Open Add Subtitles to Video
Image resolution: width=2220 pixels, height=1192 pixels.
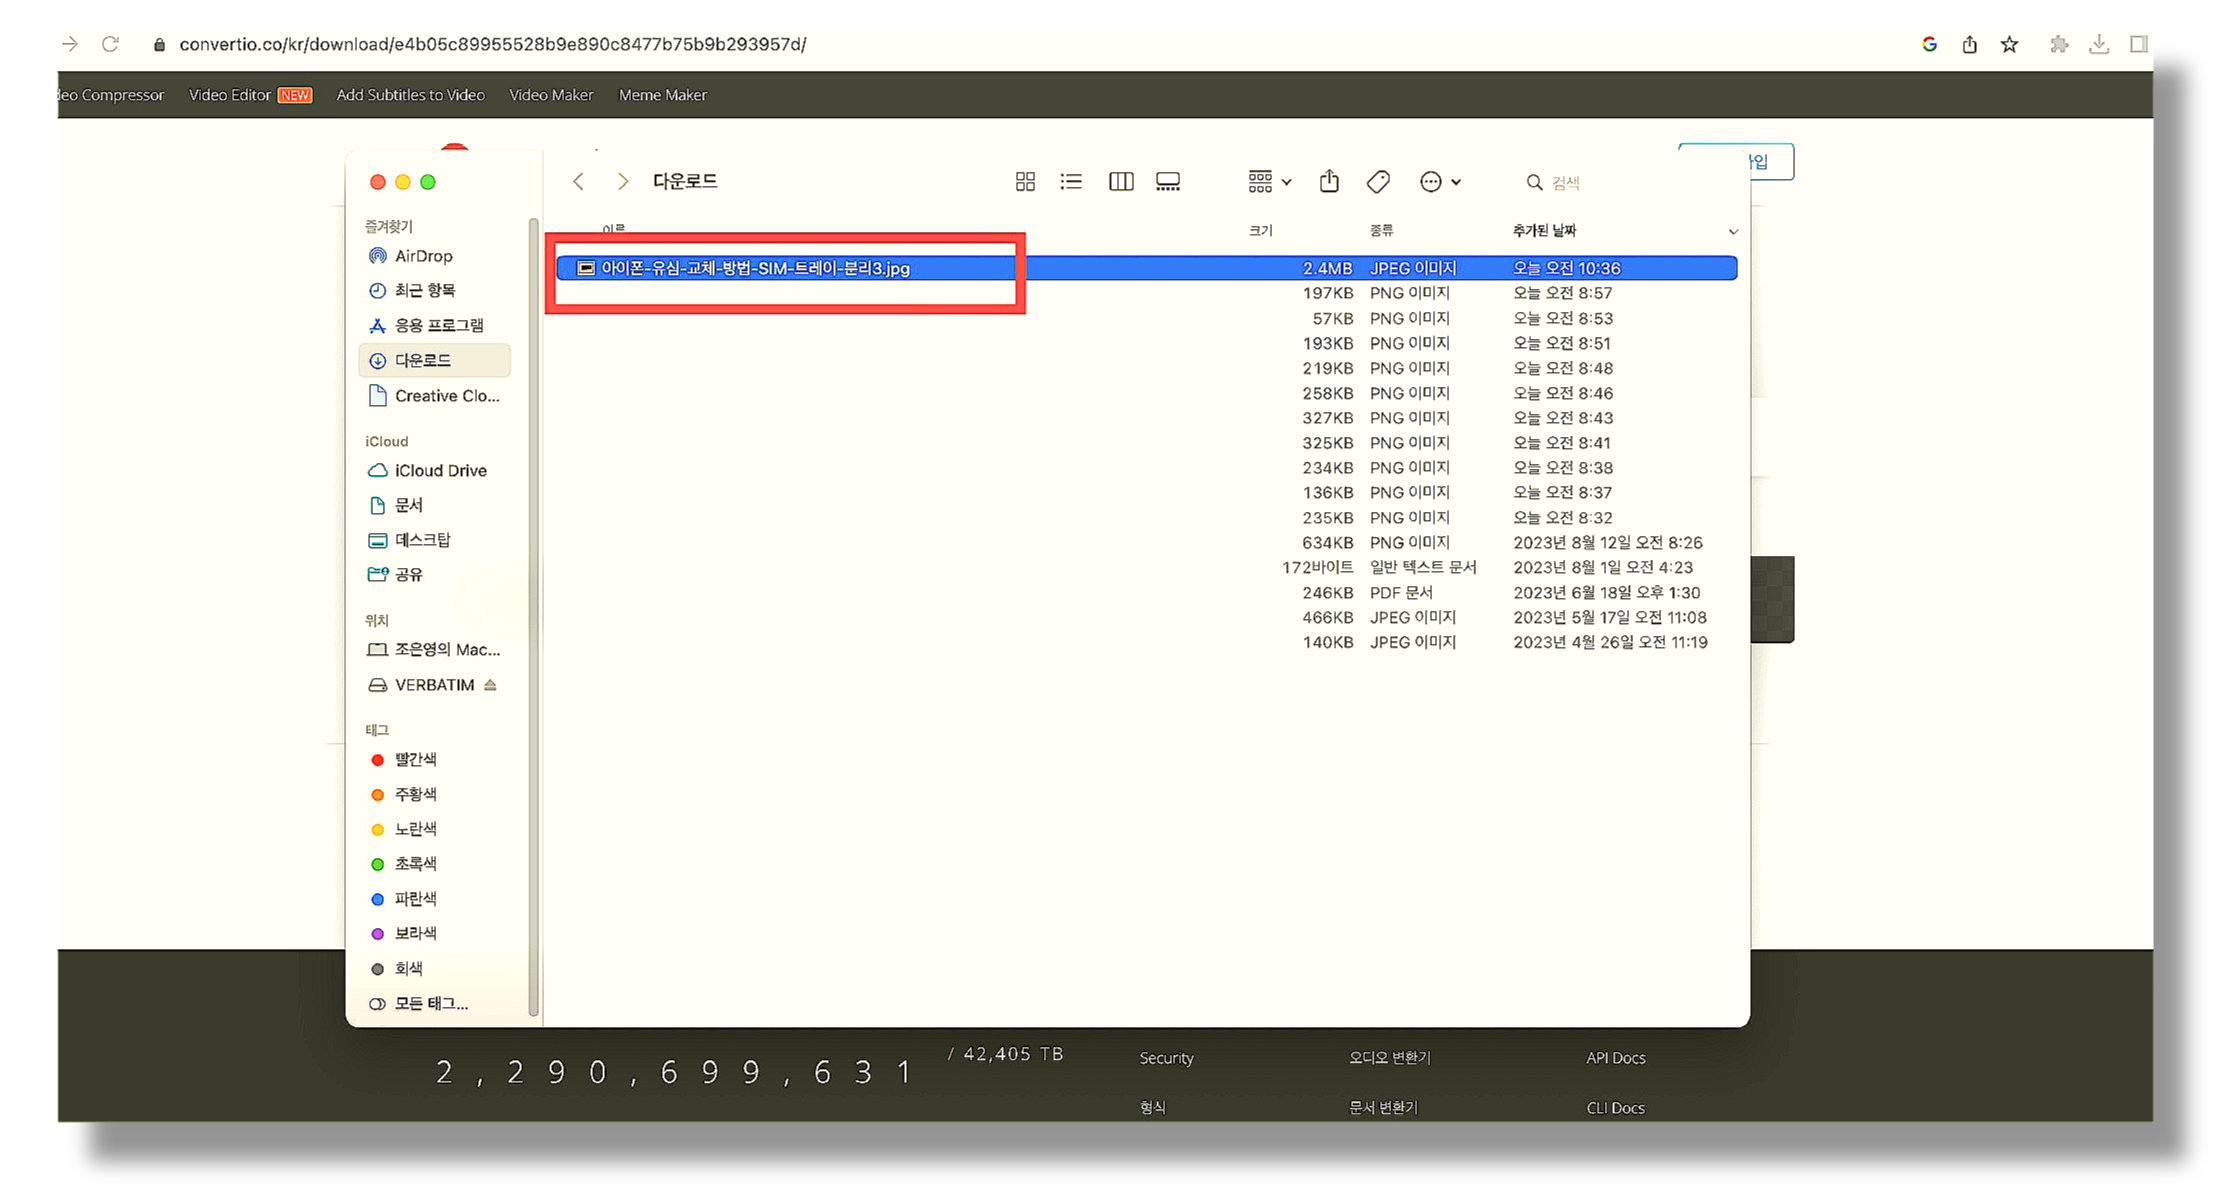(410, 95)
